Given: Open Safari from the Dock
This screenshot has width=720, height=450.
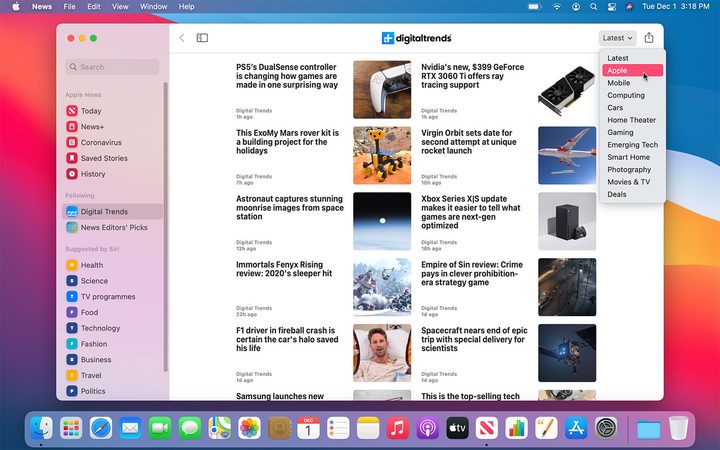Looking at the screenshot, I should [101, 429].
